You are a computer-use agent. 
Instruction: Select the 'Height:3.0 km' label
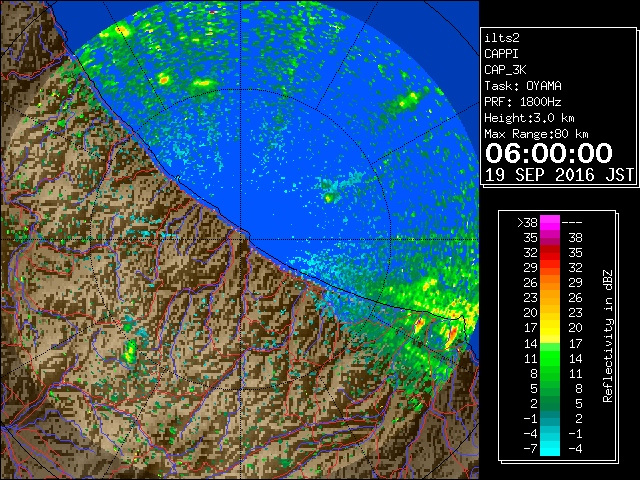coord(529,118)
